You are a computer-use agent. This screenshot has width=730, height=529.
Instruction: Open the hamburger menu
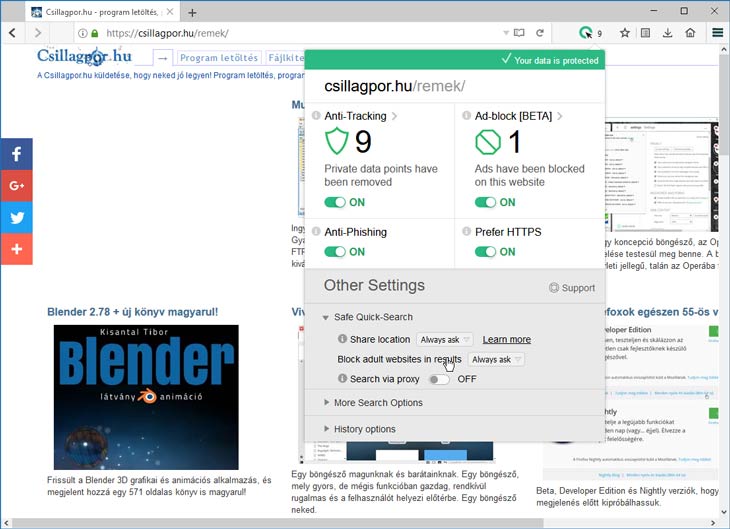pos(717,33)
